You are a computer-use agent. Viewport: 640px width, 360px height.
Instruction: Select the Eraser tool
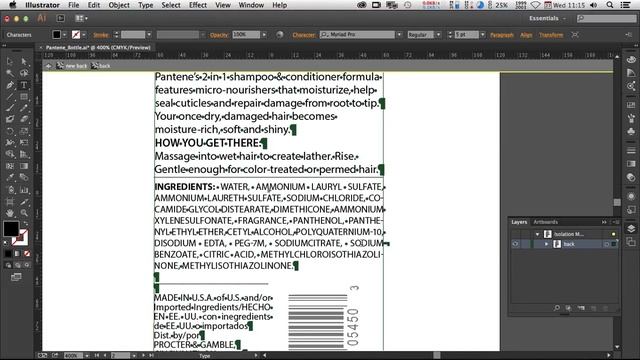24,119
